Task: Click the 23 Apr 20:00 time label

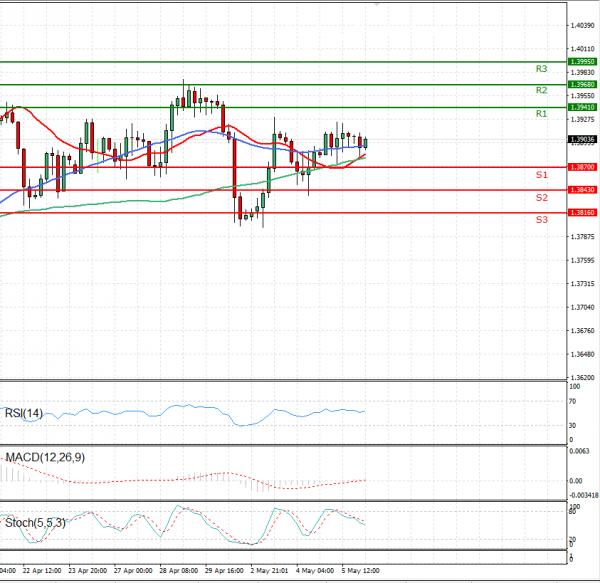Action: 88,571
